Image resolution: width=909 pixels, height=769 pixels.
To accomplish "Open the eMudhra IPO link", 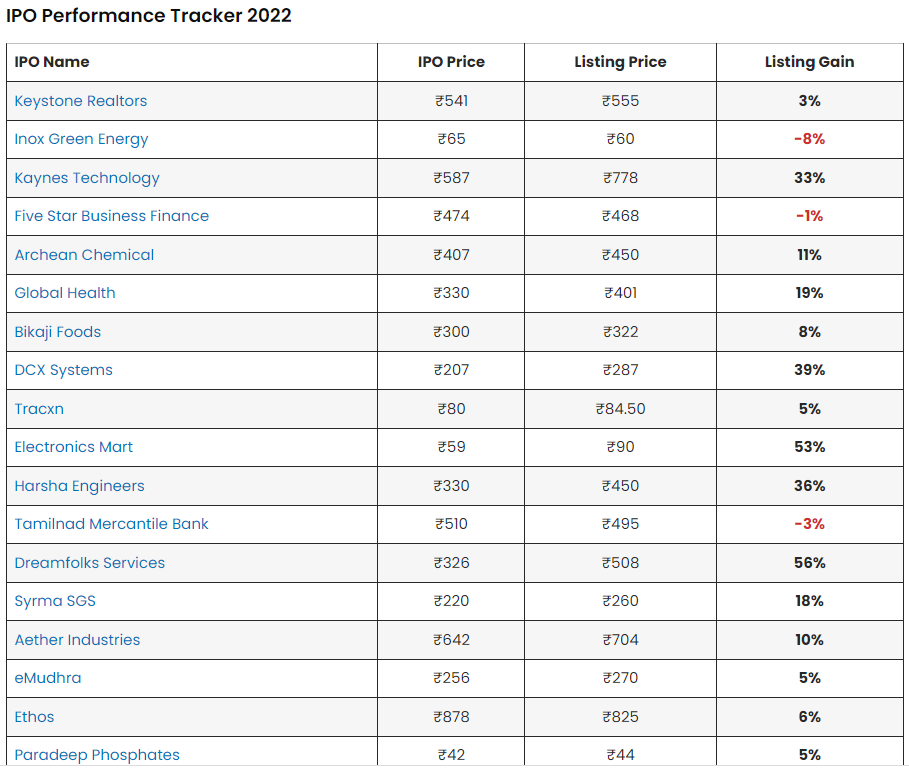I will coord(47,678).
